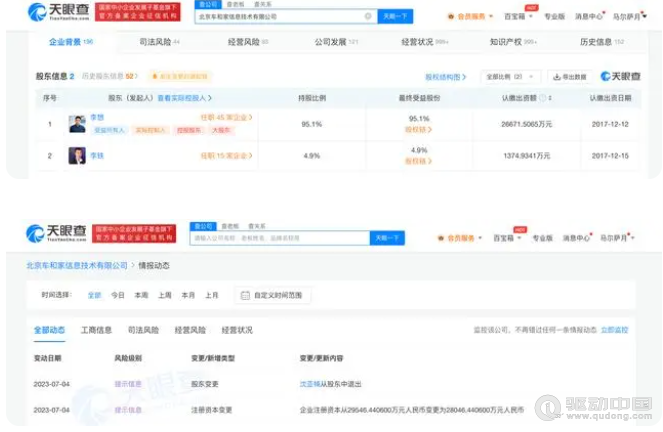This screenshot has width=663, height=432.
Task: Click 消息中心 in the 情报动态 page header
Action: [x=578, y=238]
